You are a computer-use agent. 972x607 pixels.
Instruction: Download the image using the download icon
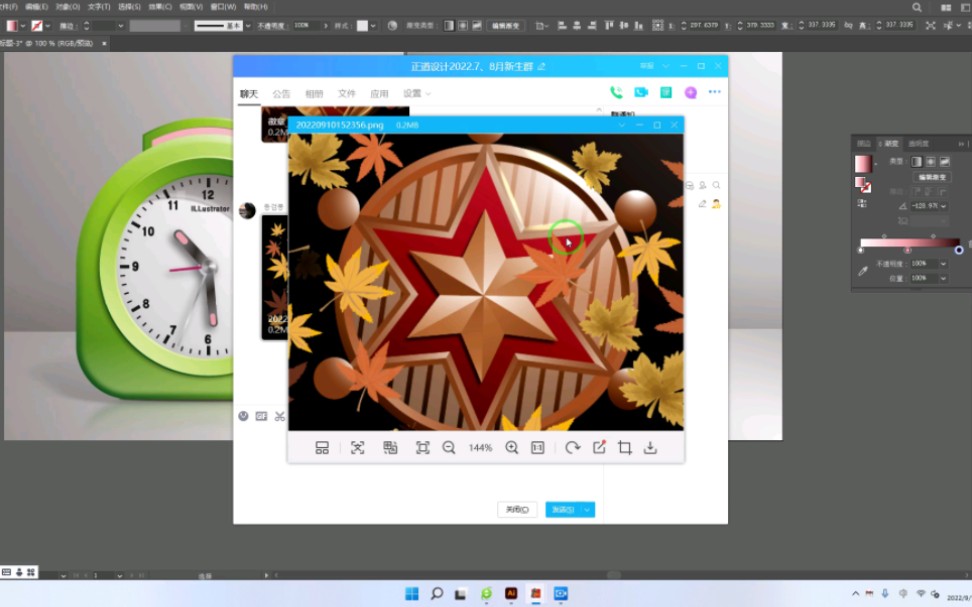(x=651, y=448)
